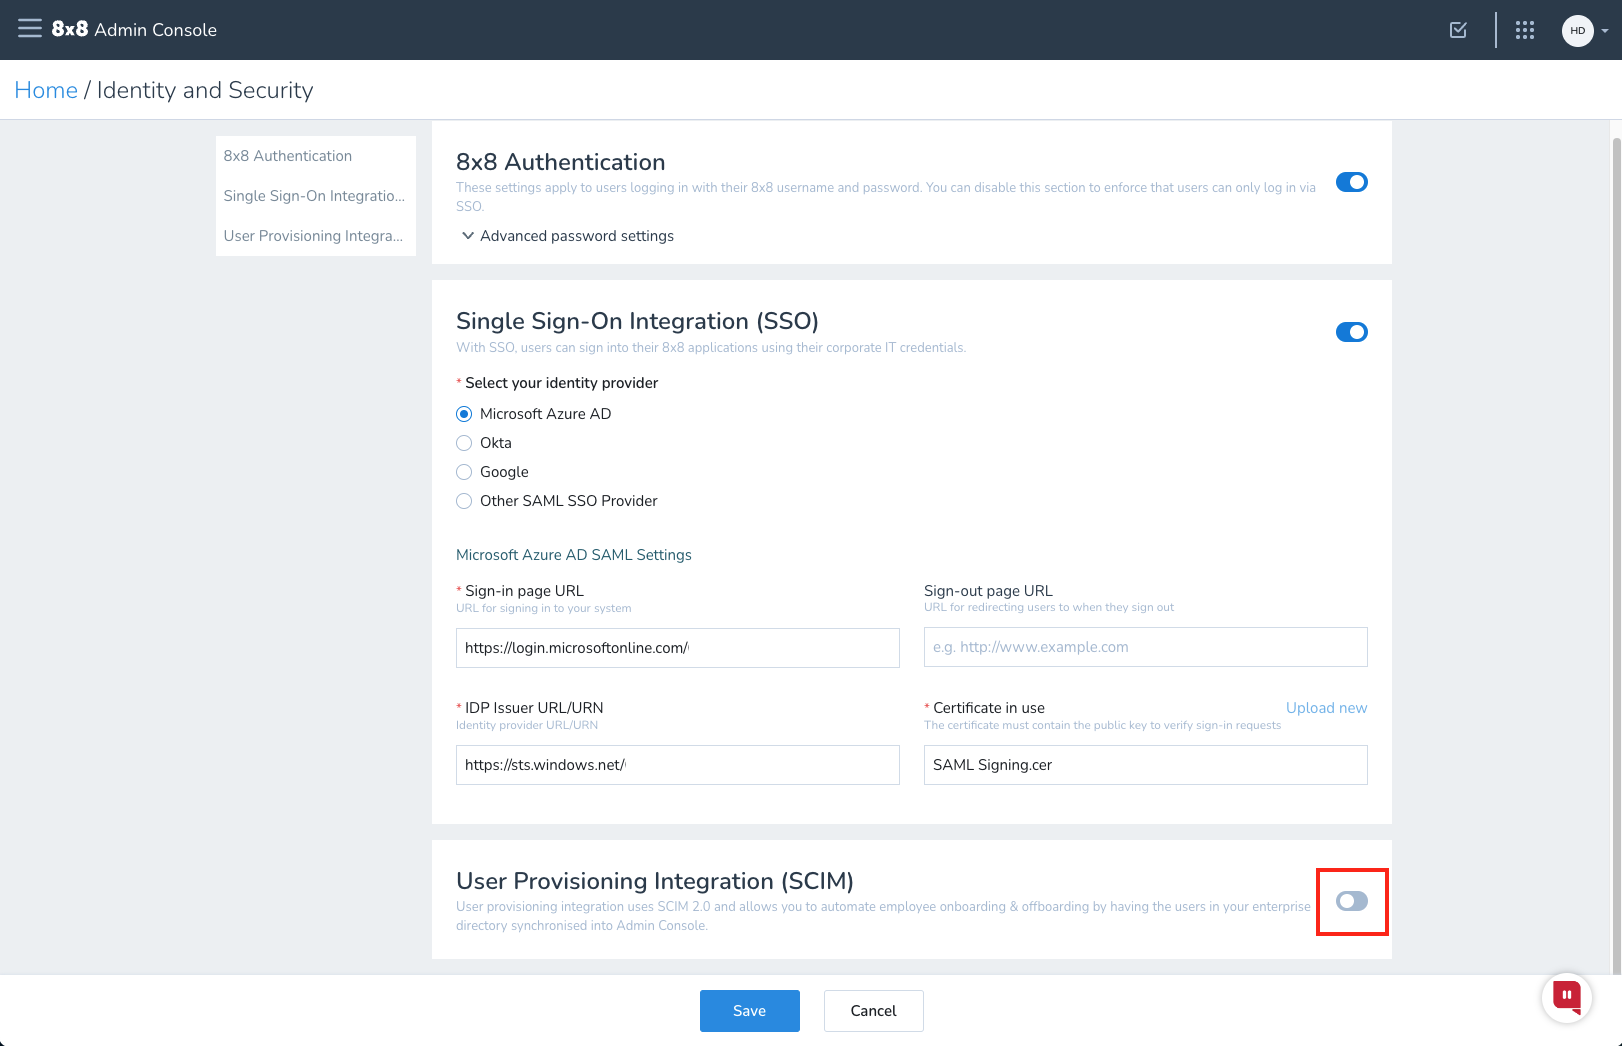Open the apps grid launcher icon
1622x1046 pixels.
[x=1524, y=30]
